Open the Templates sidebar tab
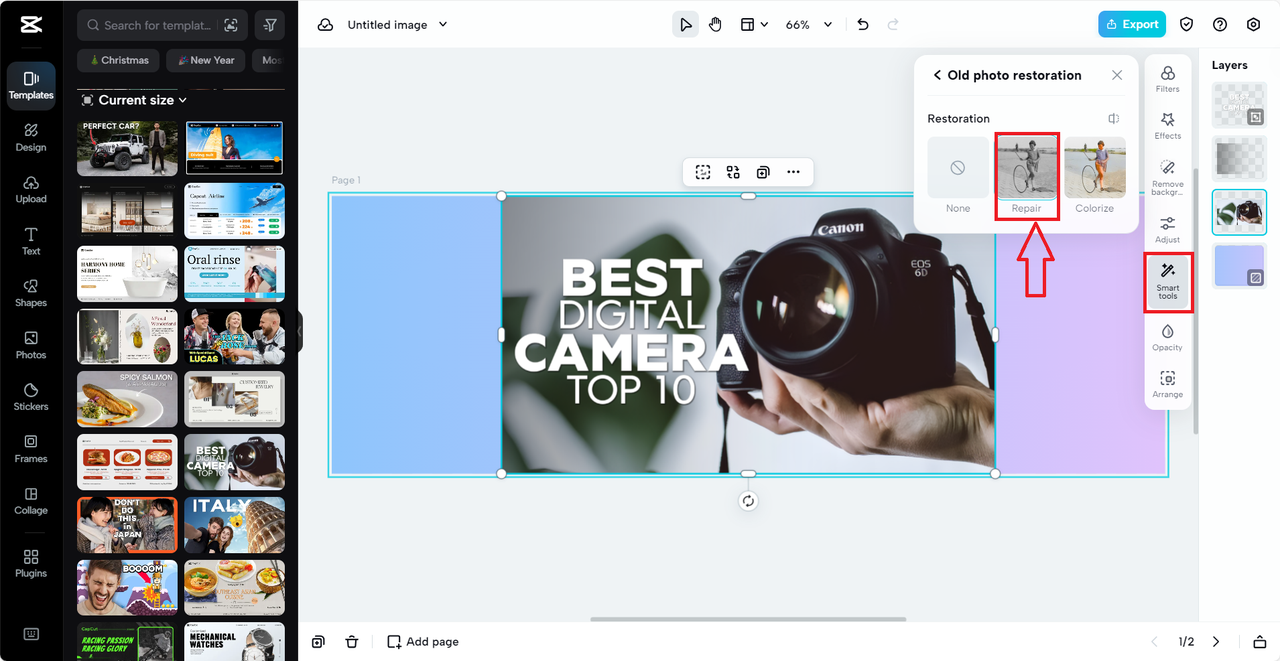 tap(31, 85)
